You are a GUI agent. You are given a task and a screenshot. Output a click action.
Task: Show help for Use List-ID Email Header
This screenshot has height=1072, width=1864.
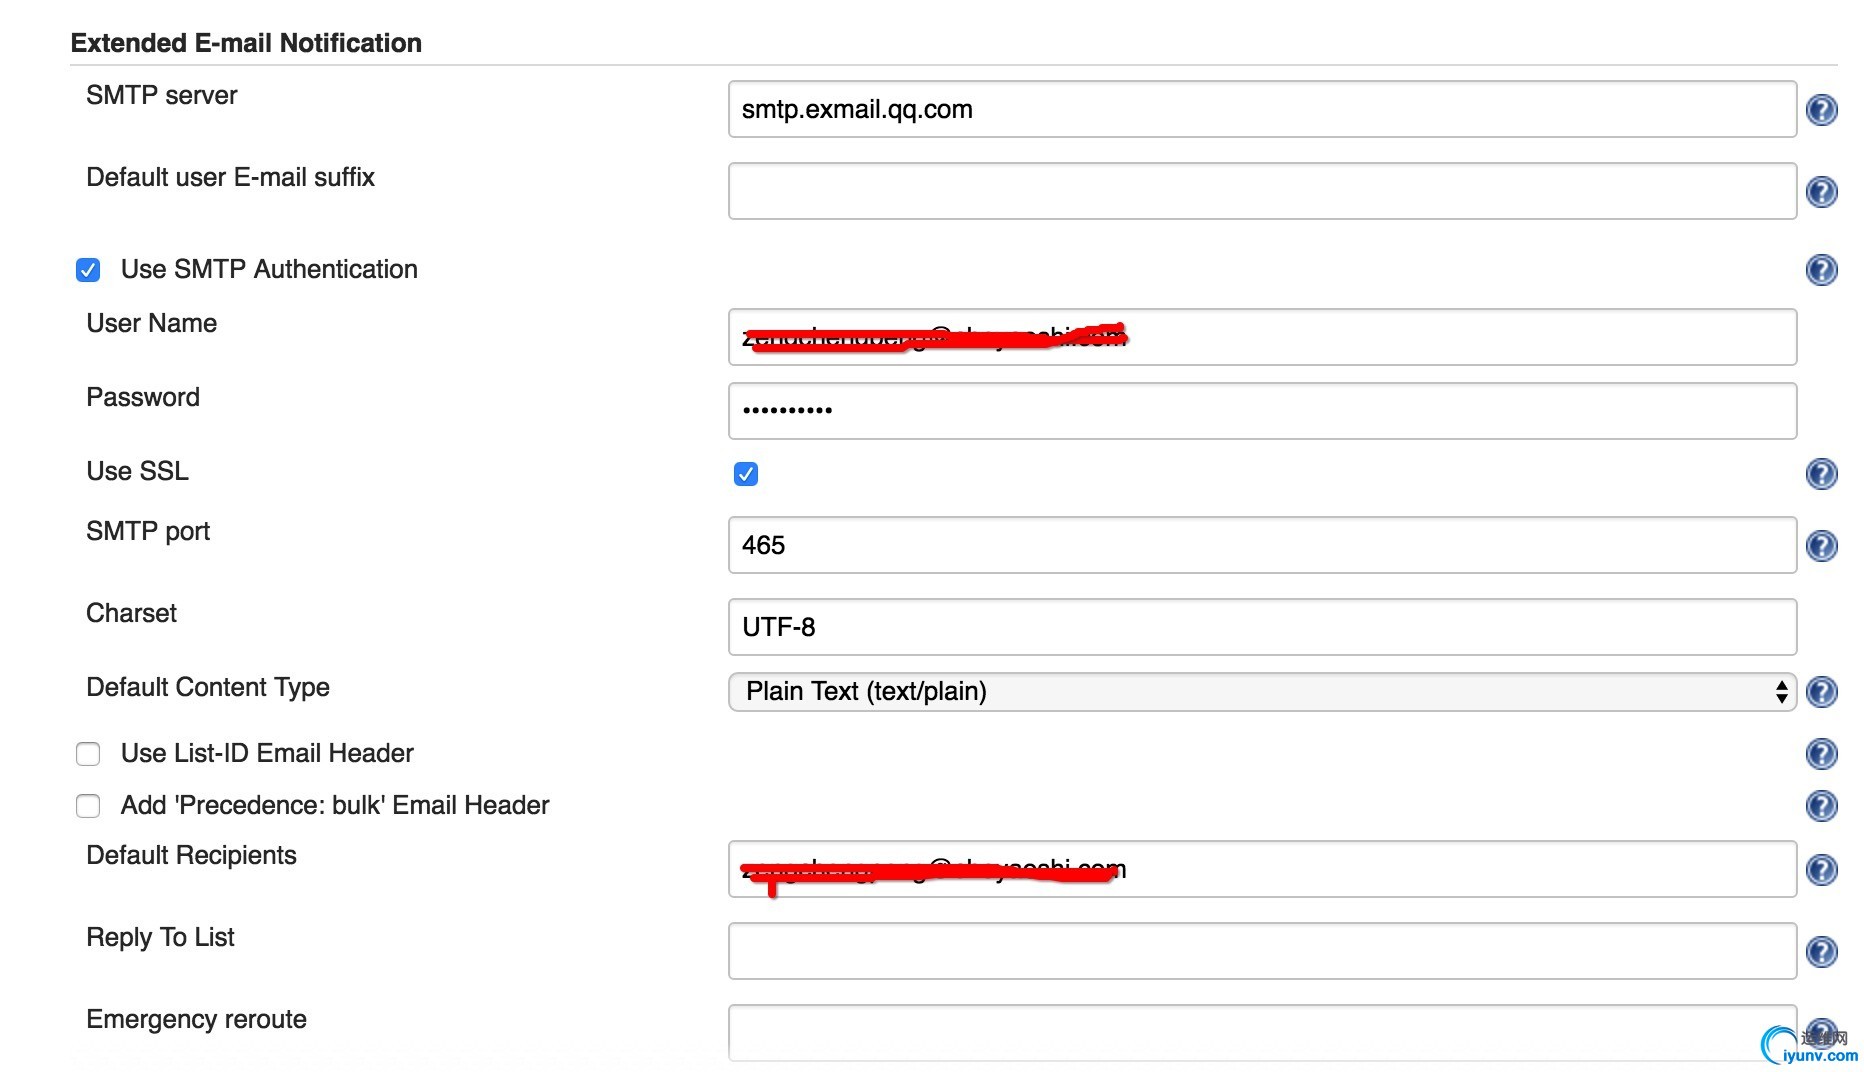pyautogui.click(x=1821, y=753)
